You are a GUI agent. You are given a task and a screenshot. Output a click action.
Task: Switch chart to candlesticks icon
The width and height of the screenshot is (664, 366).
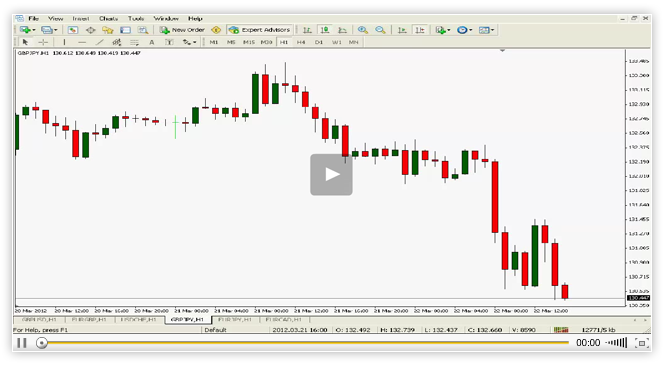tap(325, 30)
